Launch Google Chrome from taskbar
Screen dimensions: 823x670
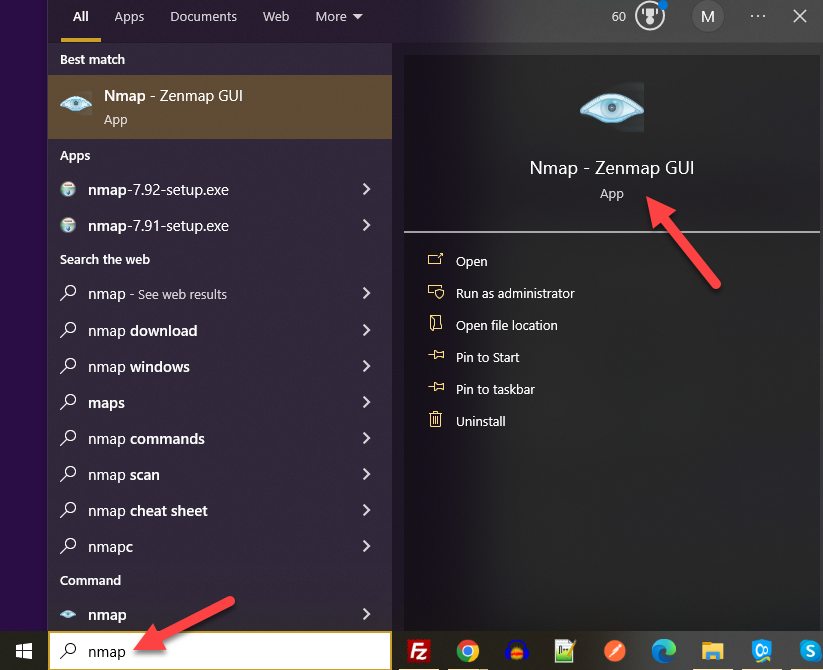click(467, 652)
